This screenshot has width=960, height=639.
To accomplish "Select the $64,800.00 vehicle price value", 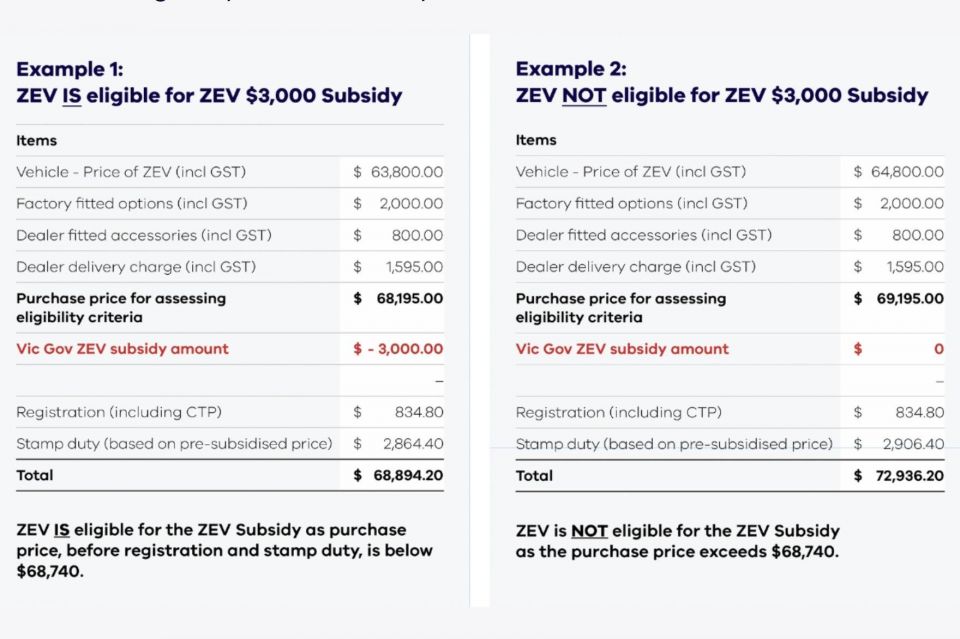I will (x=898, y=172).
